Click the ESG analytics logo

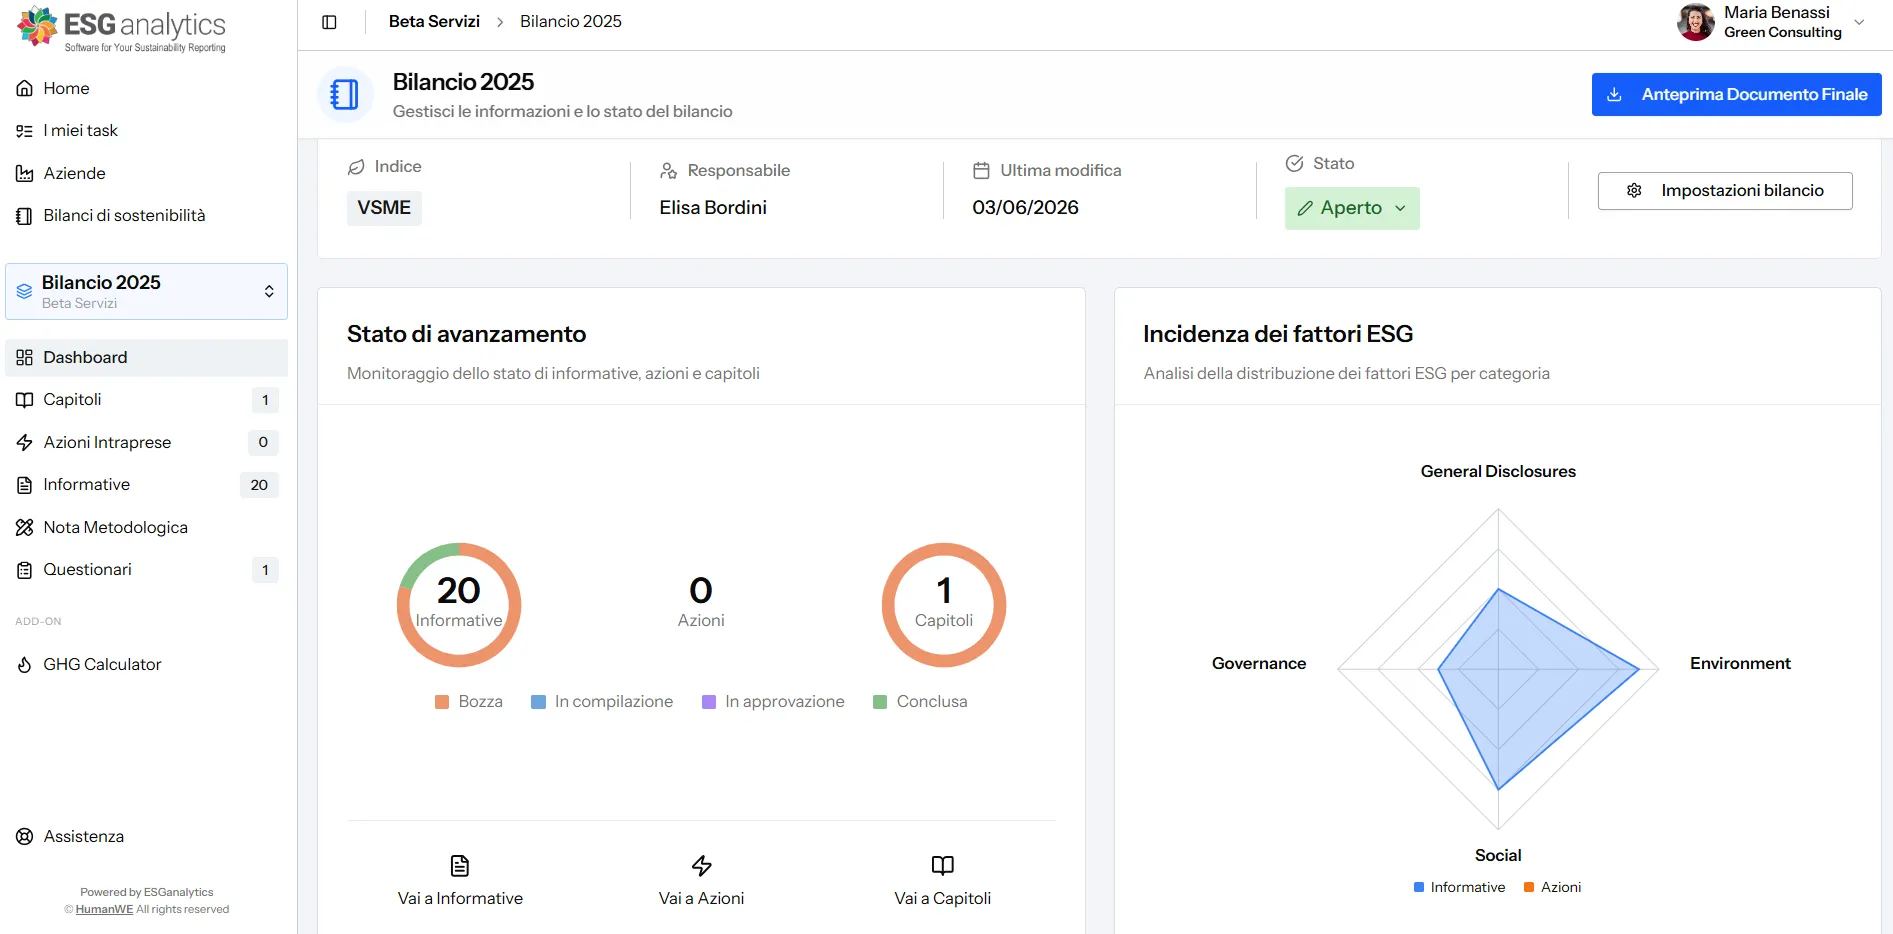[122, 28]
